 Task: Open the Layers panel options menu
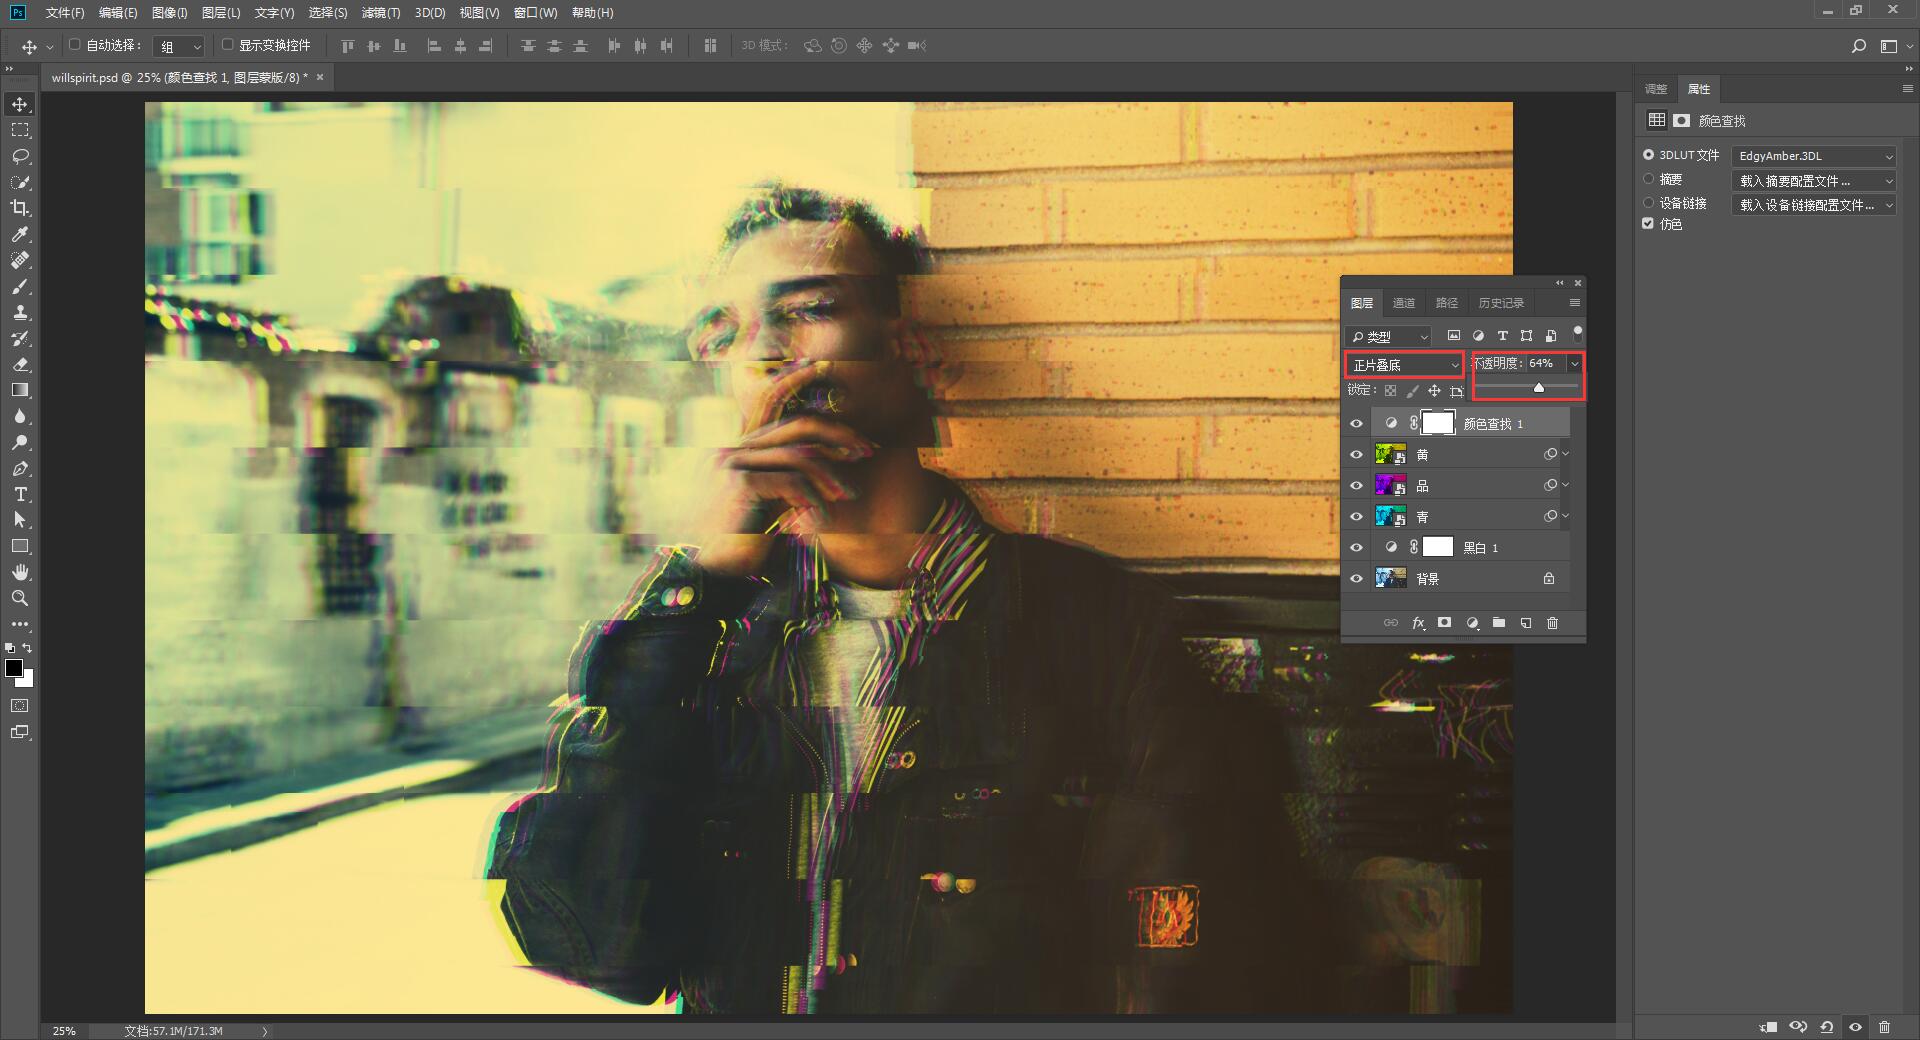tap(1575, 303)
